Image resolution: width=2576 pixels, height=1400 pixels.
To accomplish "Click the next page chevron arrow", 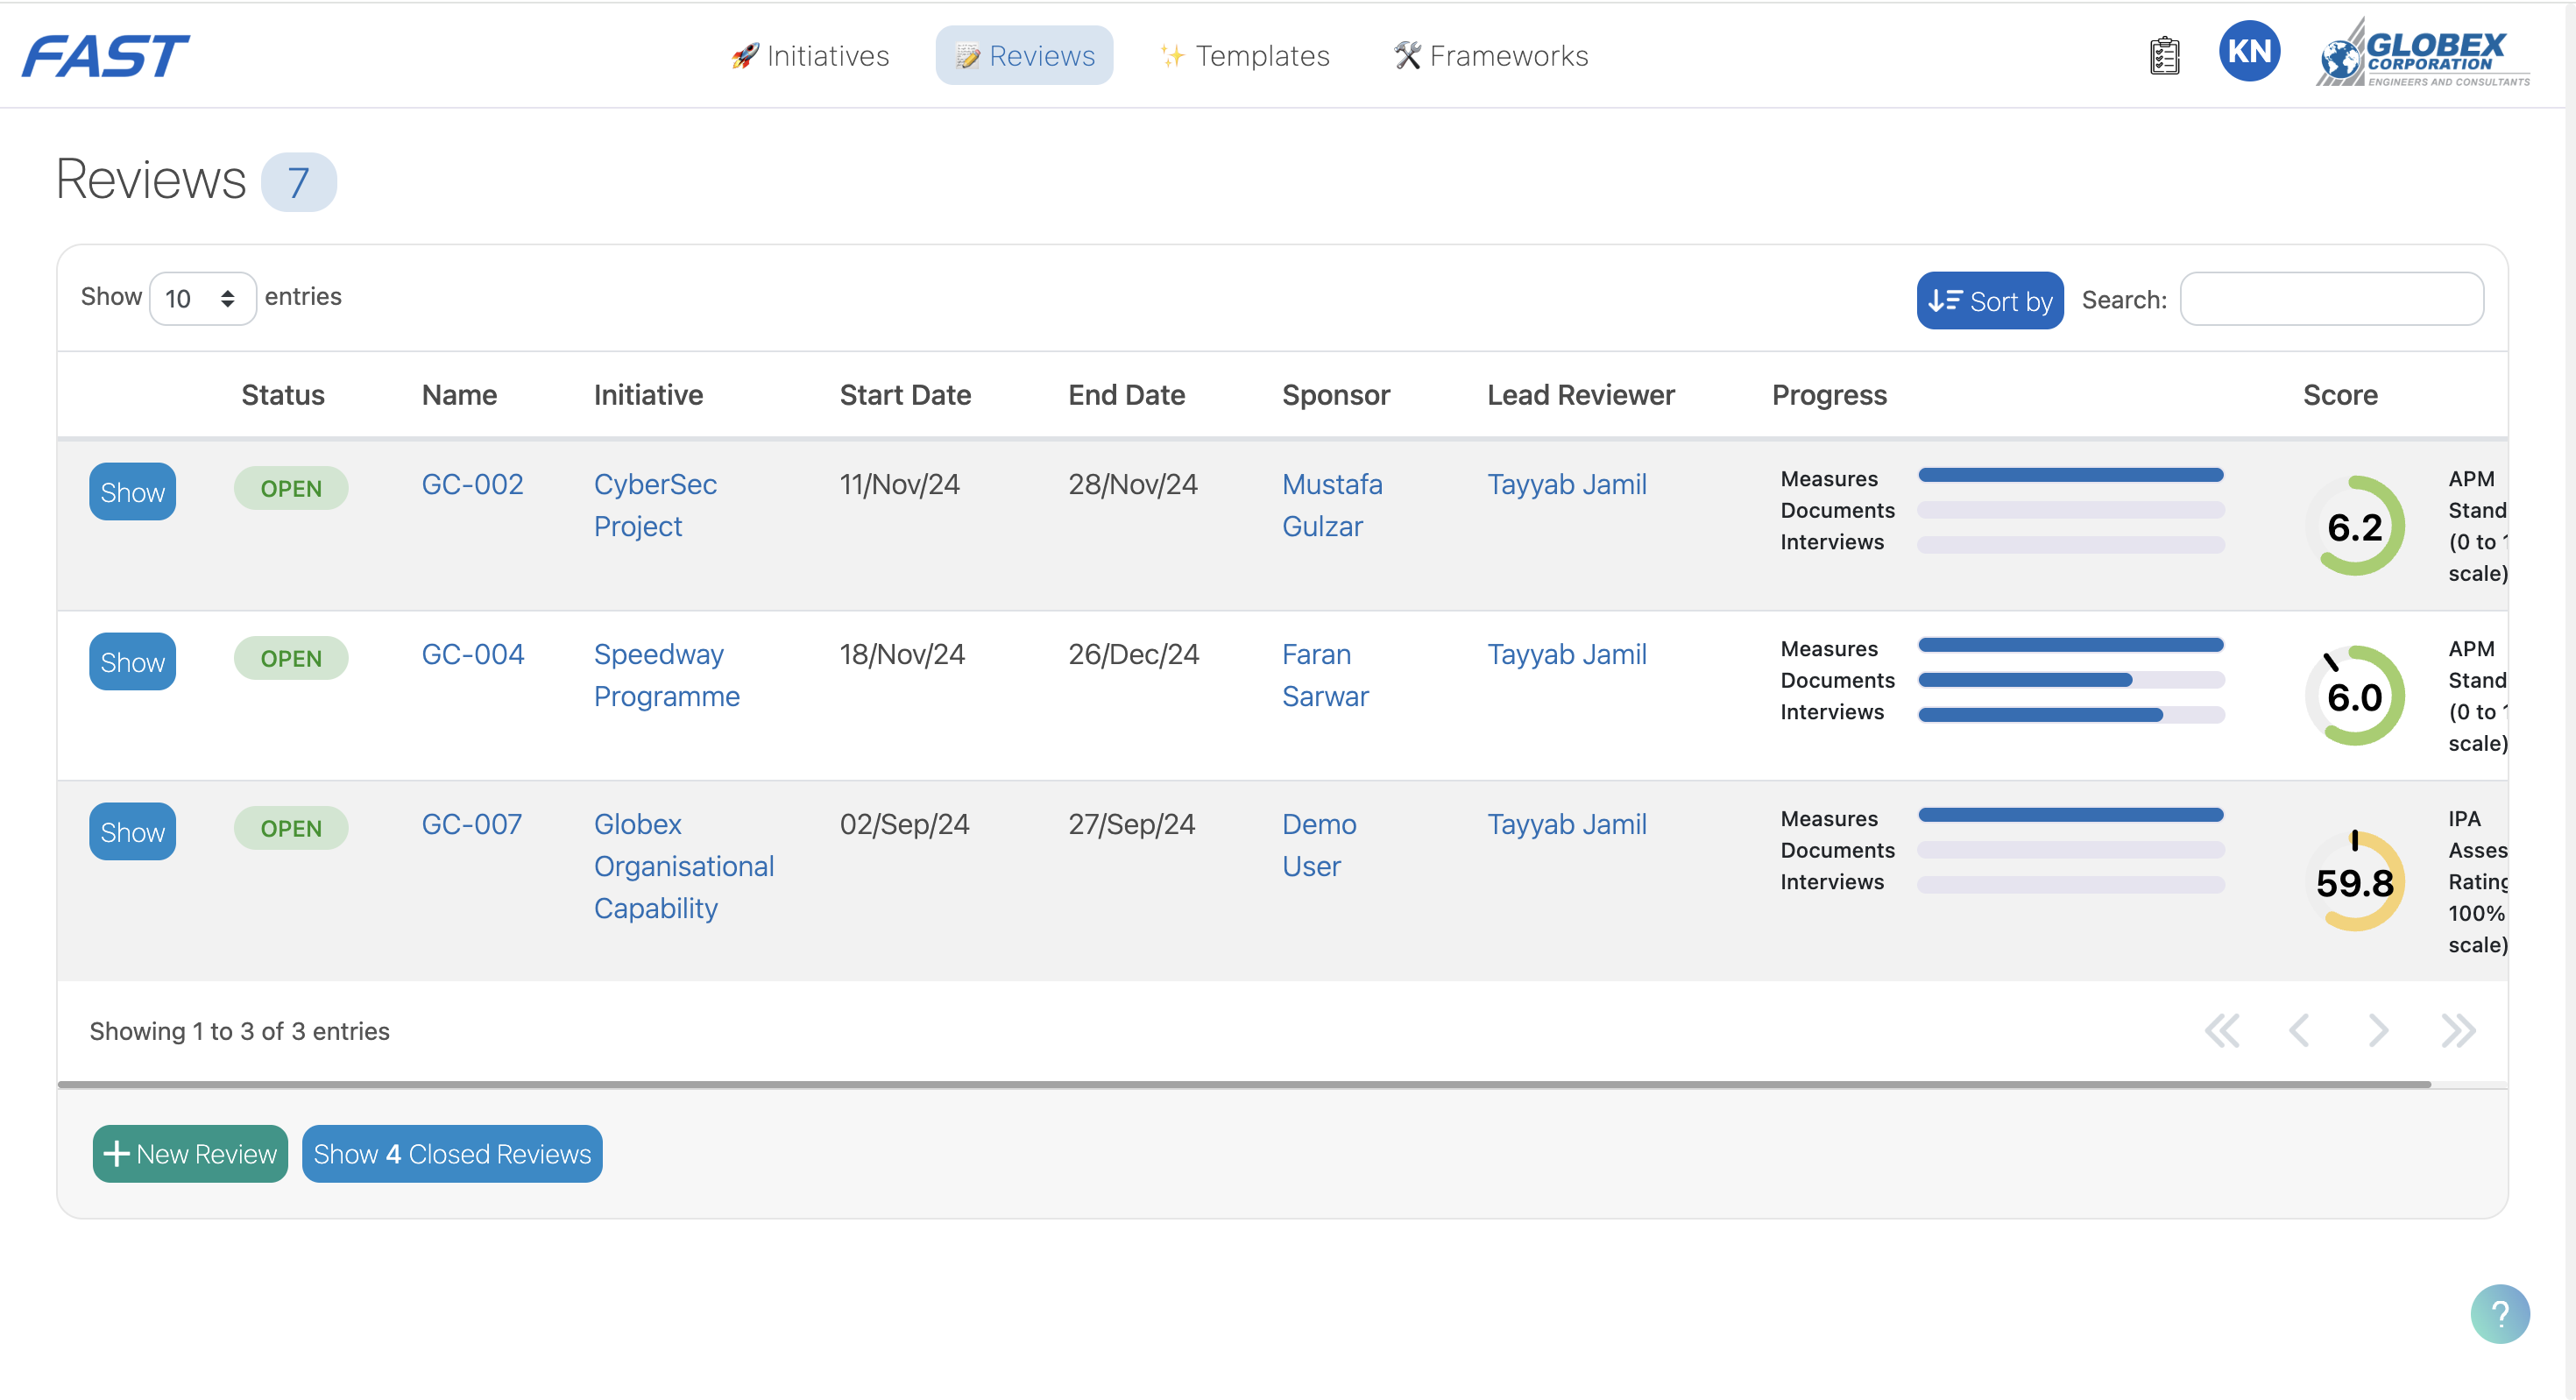I will tap(2378, 1030).
